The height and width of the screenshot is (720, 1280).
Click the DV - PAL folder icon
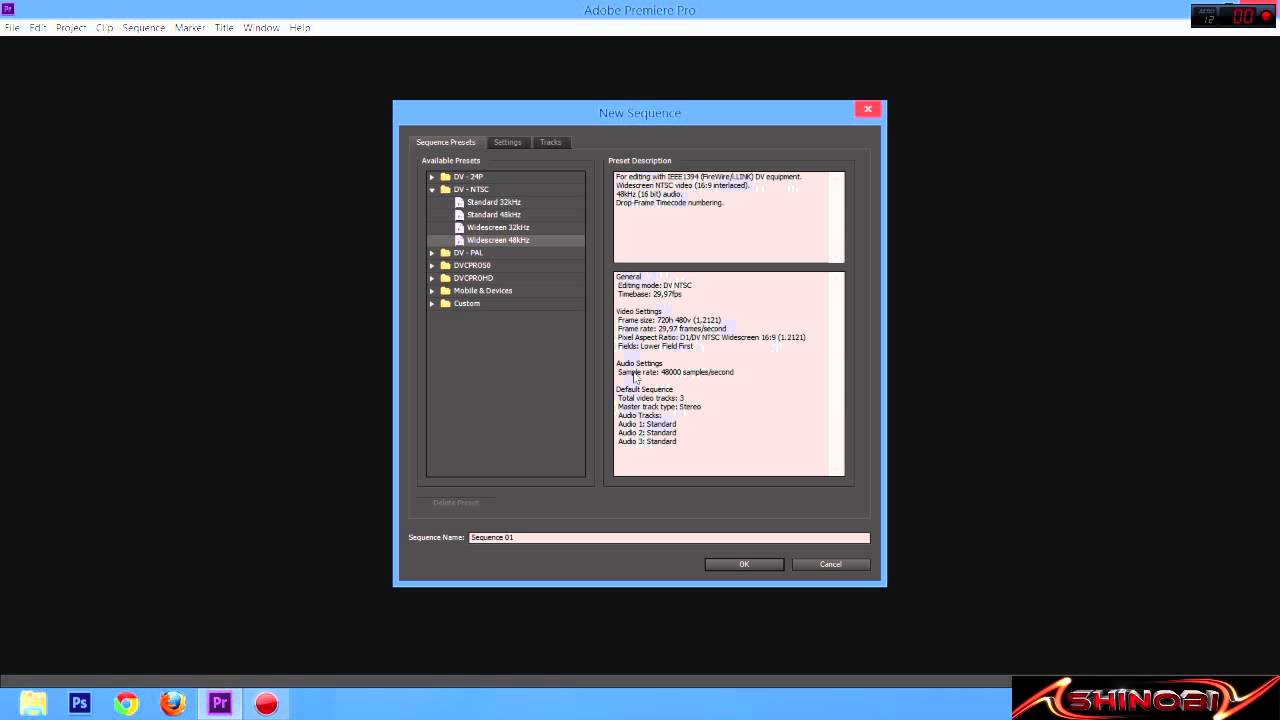pos(446,253)
